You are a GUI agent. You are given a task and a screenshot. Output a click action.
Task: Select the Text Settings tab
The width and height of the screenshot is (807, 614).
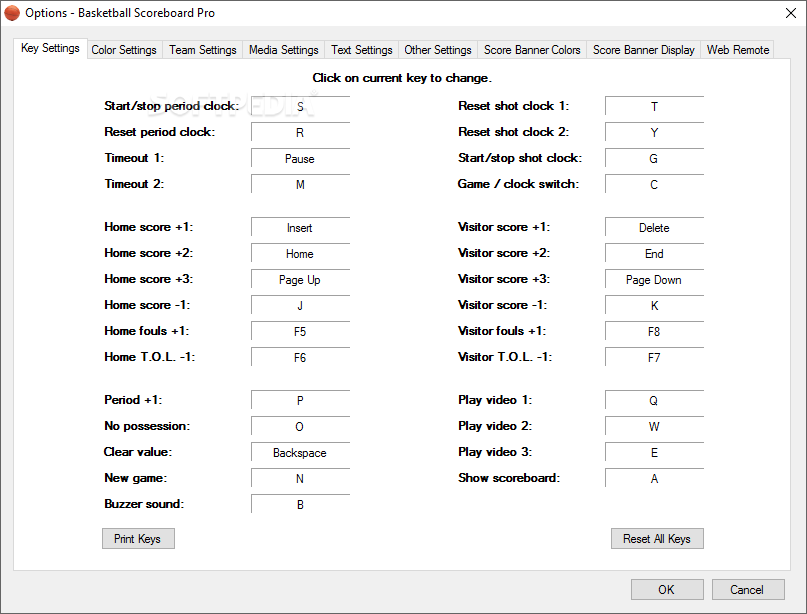(x=361, y=50)
